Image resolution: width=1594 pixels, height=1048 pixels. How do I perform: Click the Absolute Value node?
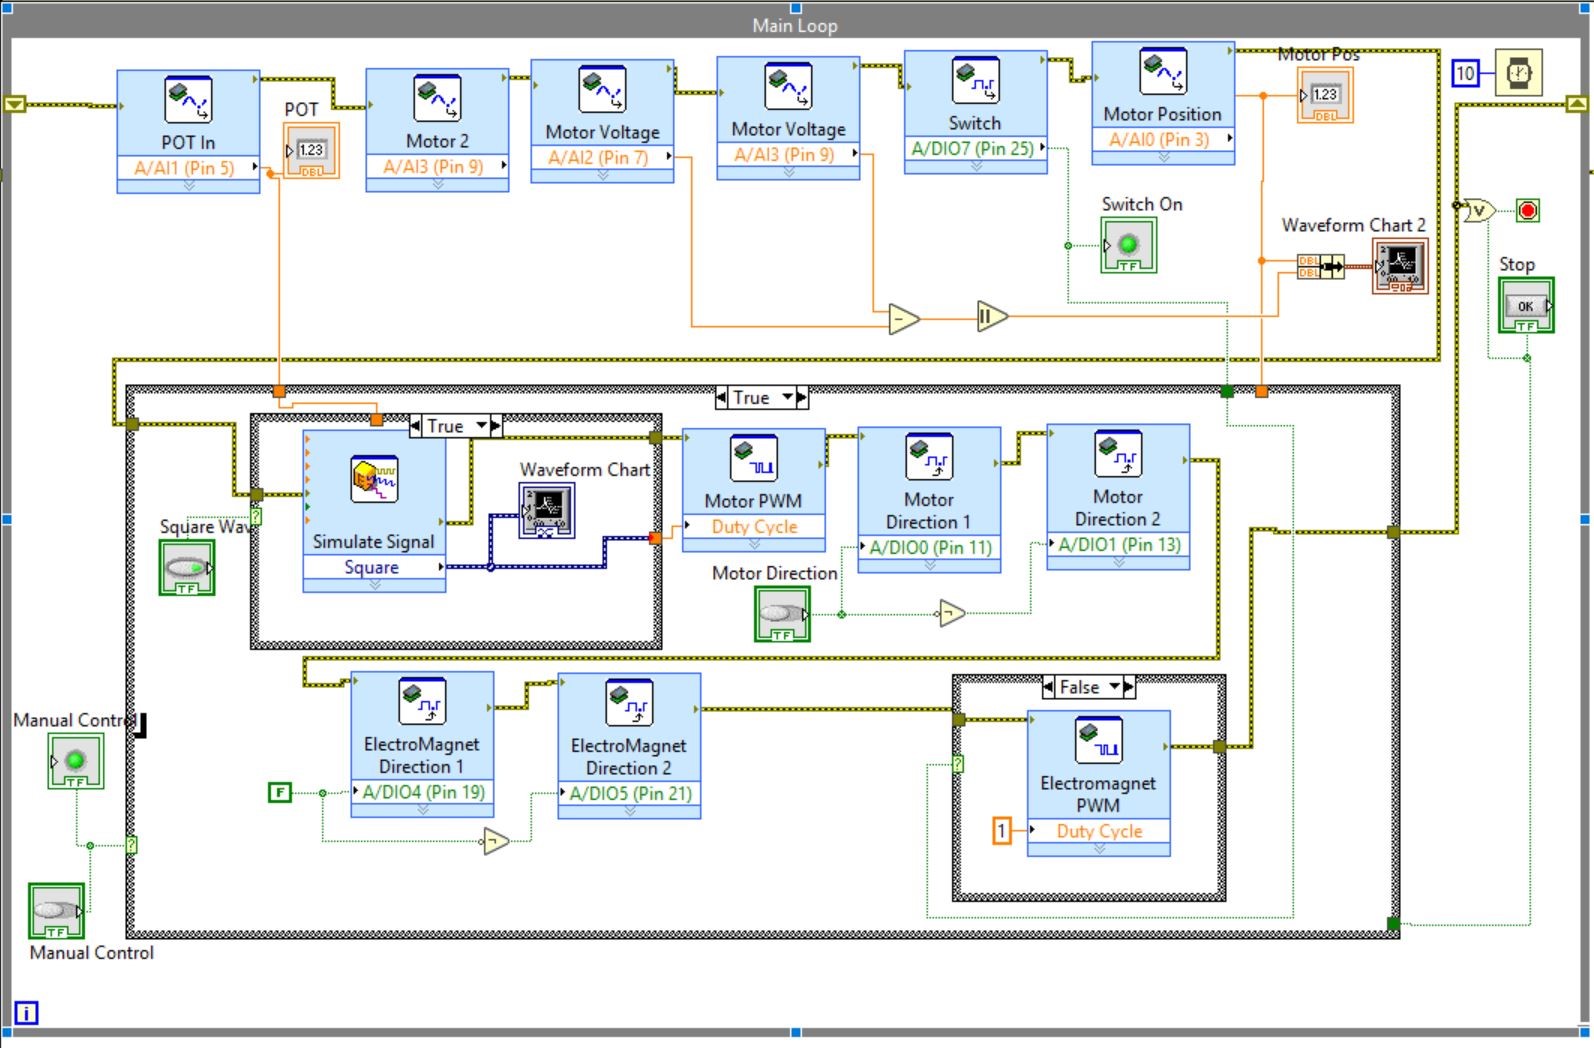click(992, 317)
